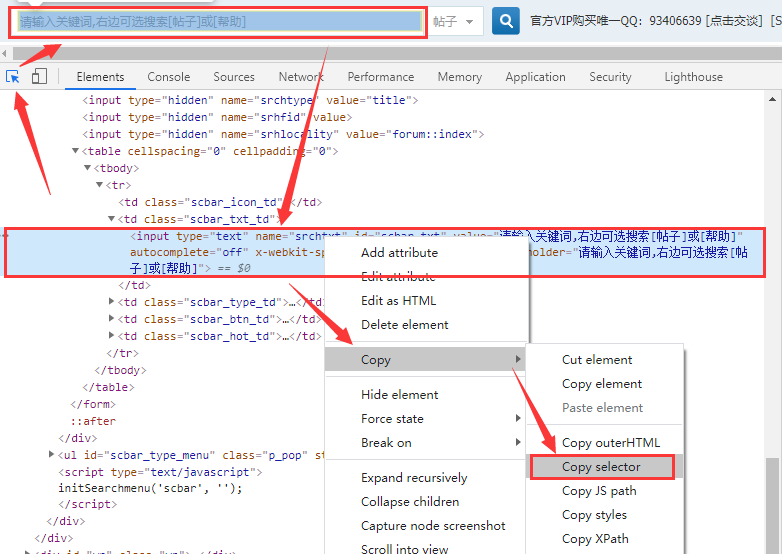Collapse the table cellspacing node triangle
782x554 pixels.
tap(75, 152)
